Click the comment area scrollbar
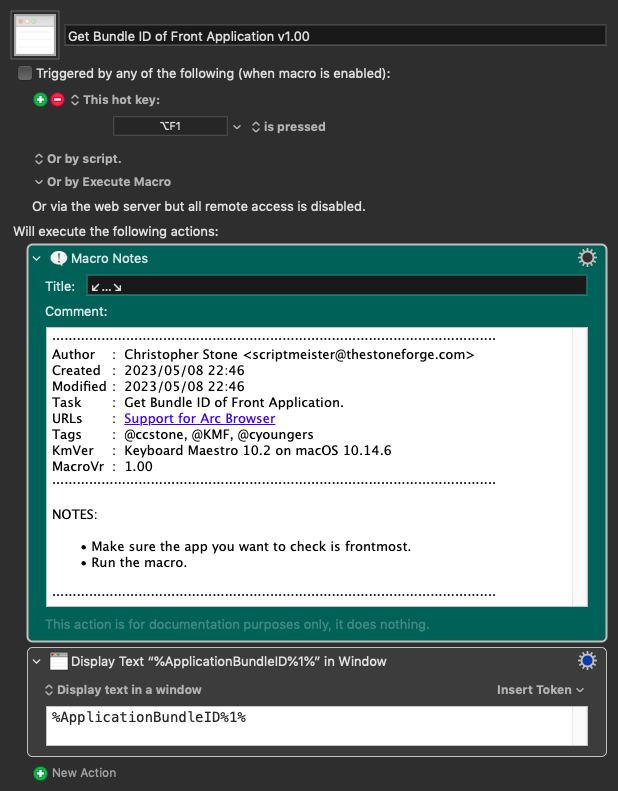The image size is (618, 791). pos(580,467)
